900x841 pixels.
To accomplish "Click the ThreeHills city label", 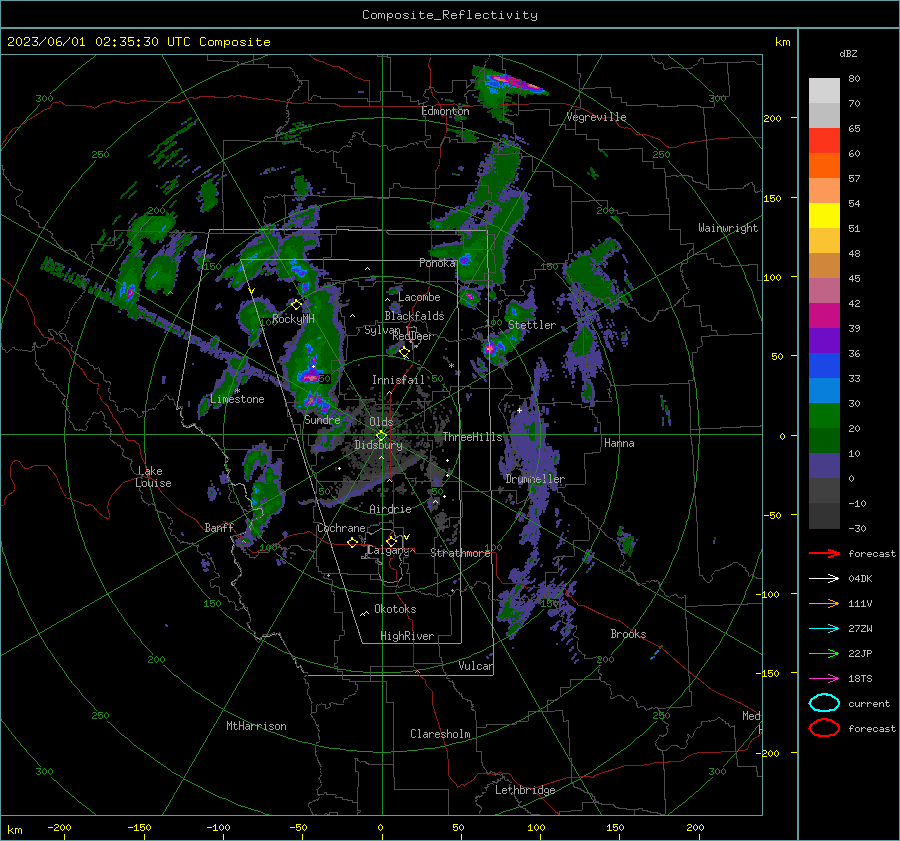I will [x=472, y=437].
